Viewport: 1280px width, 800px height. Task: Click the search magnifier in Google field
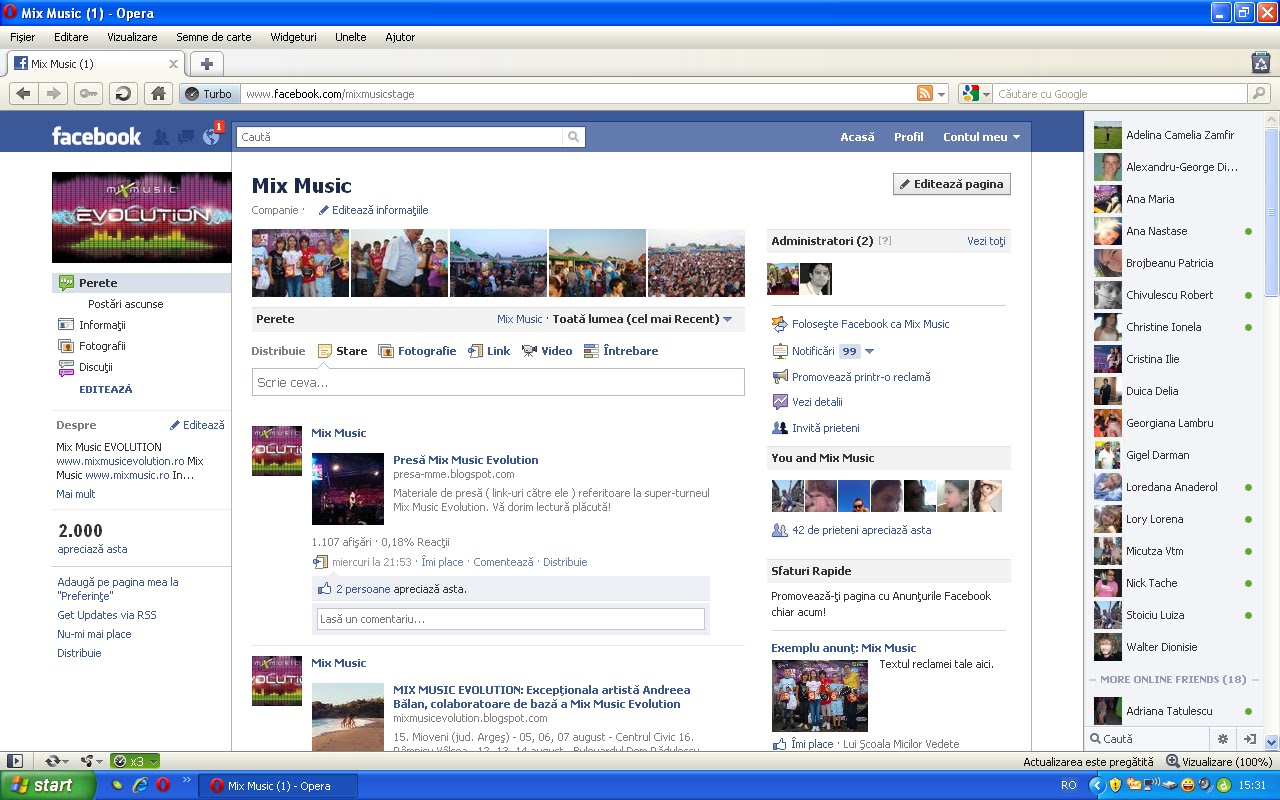1259,94
